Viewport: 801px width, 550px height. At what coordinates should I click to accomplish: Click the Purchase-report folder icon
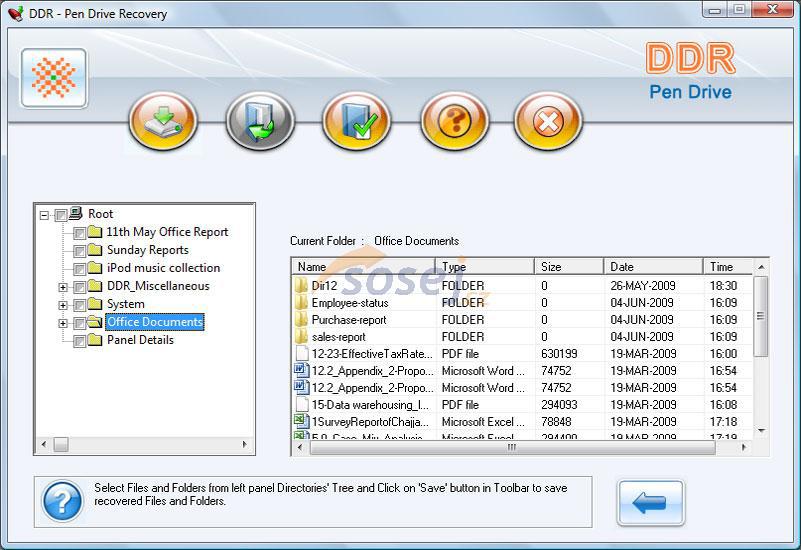point(301,319)
